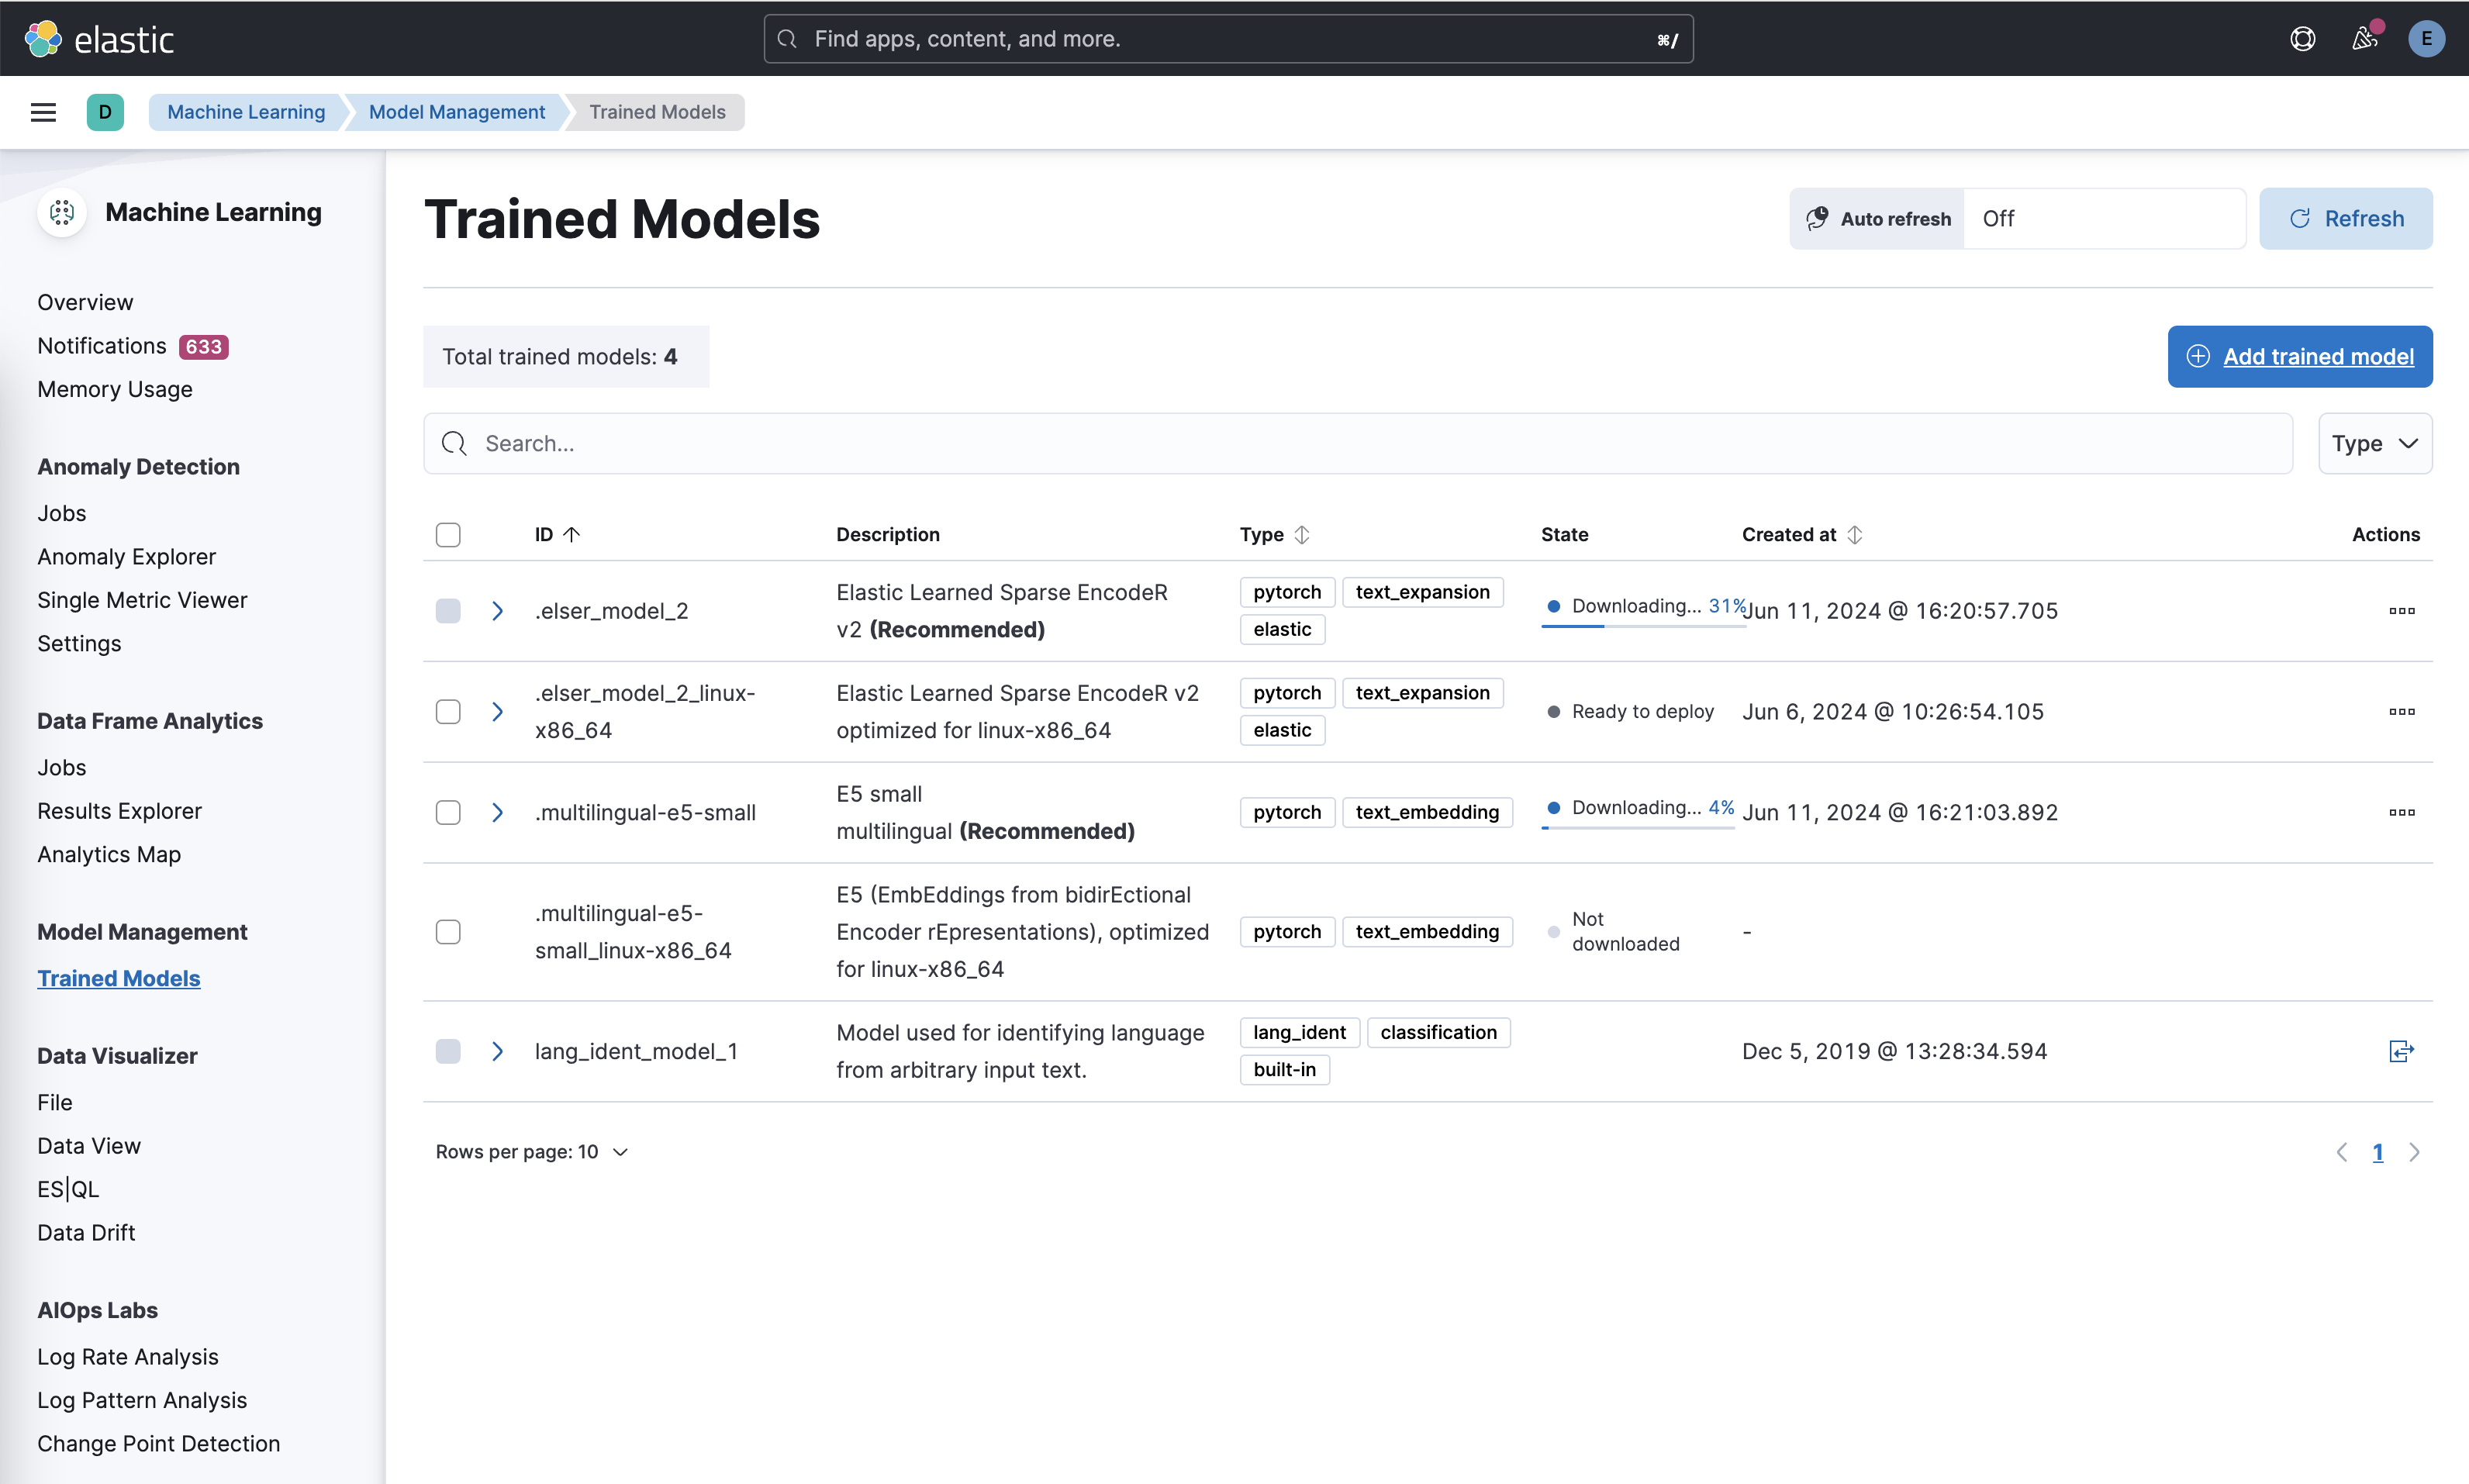Focus the models Search field
The image size is (2469, 1484).
click(1358, 444)
